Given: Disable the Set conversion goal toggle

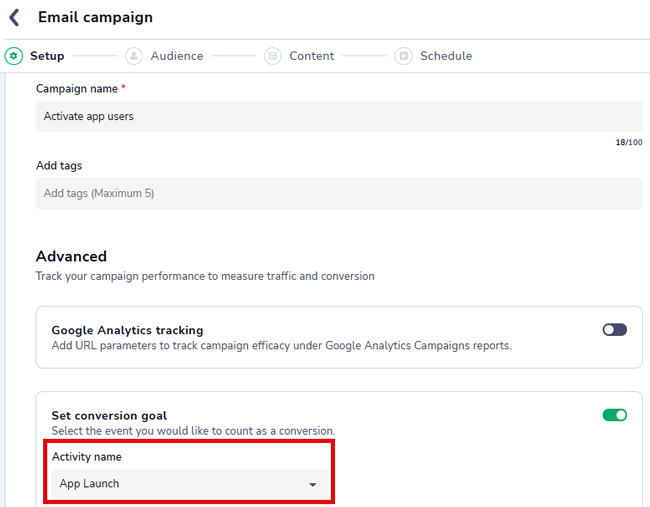Looking at the screenshot, I should 614,415.
